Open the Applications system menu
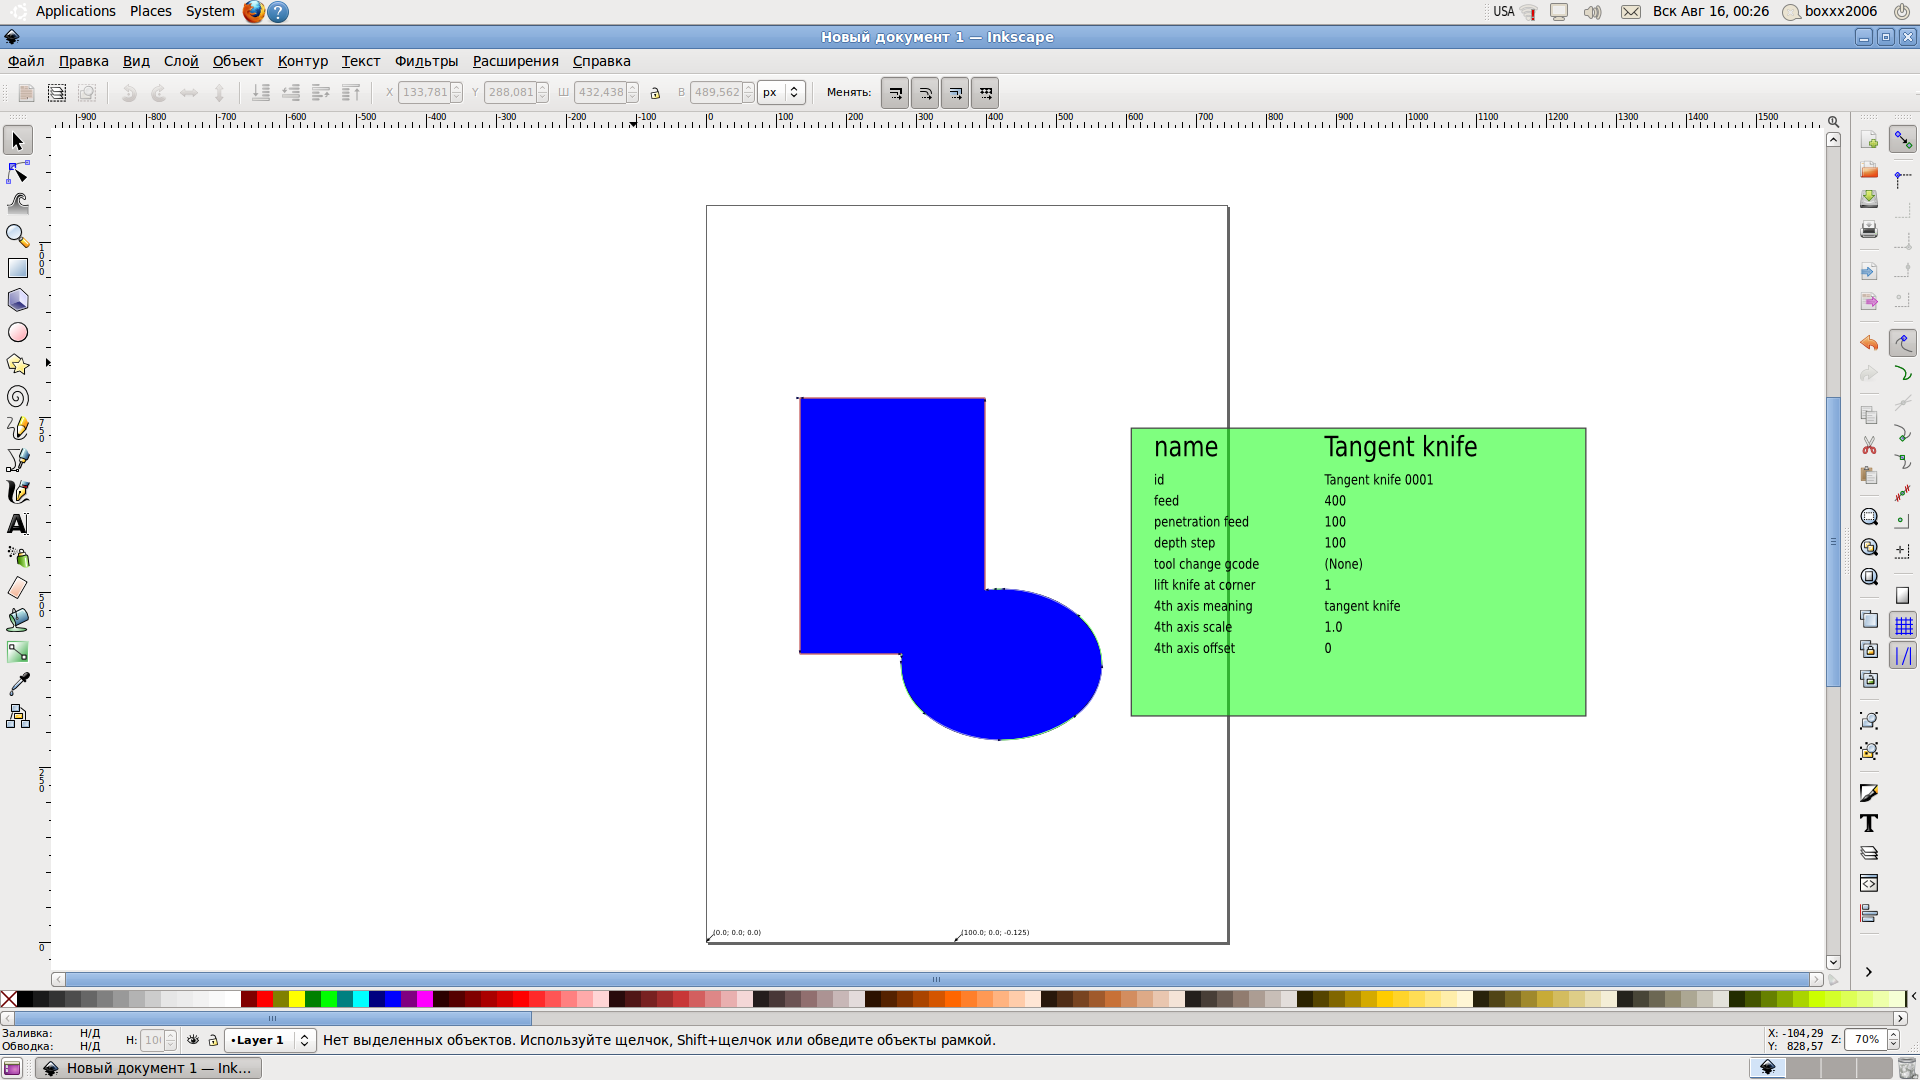The height and width of the screenshot is (1080, 1920). (x=75, y=11)
